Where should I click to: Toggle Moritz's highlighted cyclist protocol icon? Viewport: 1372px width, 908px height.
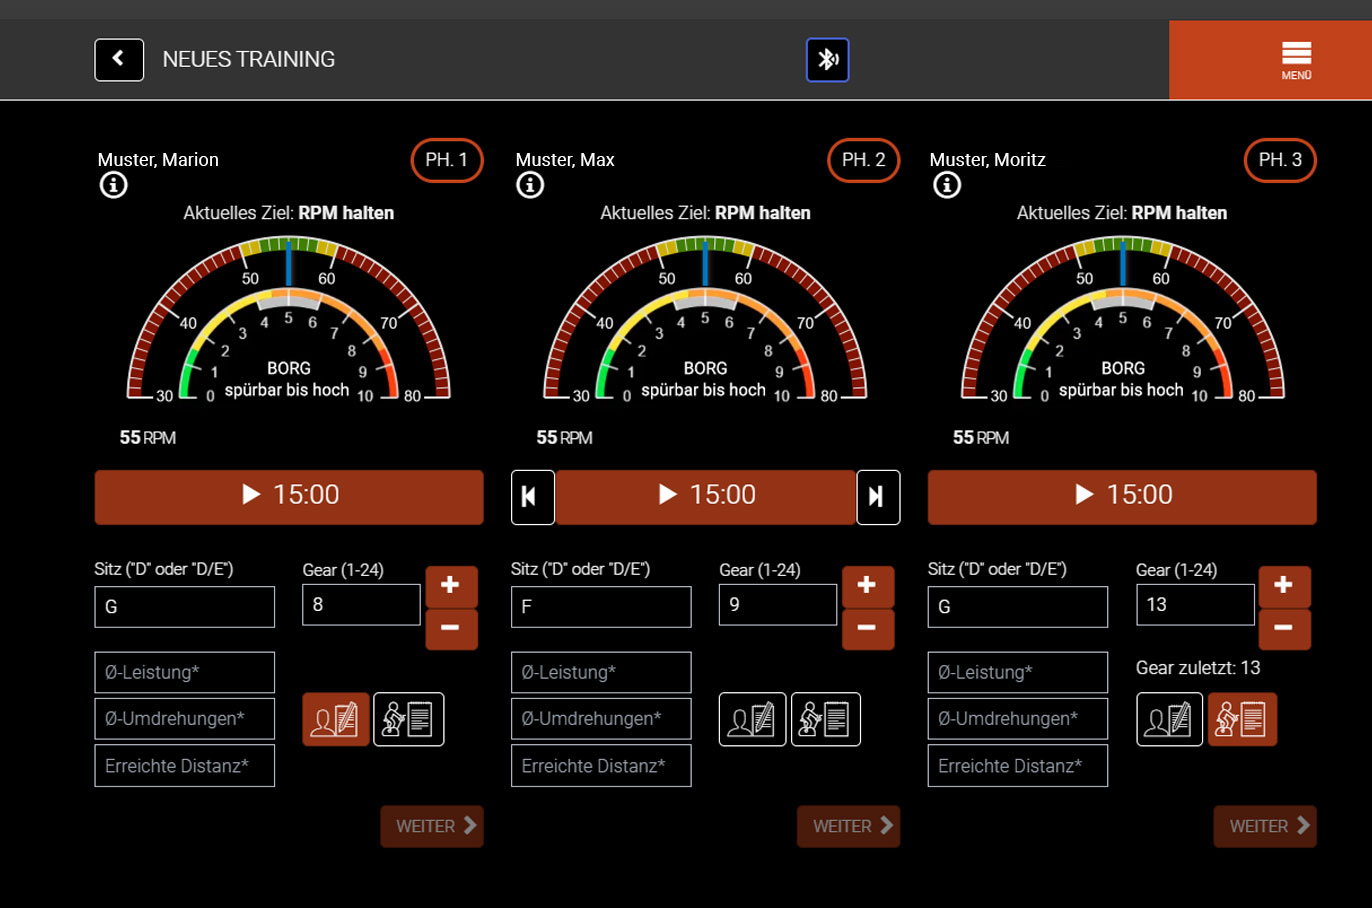(x=1242, y=719)
